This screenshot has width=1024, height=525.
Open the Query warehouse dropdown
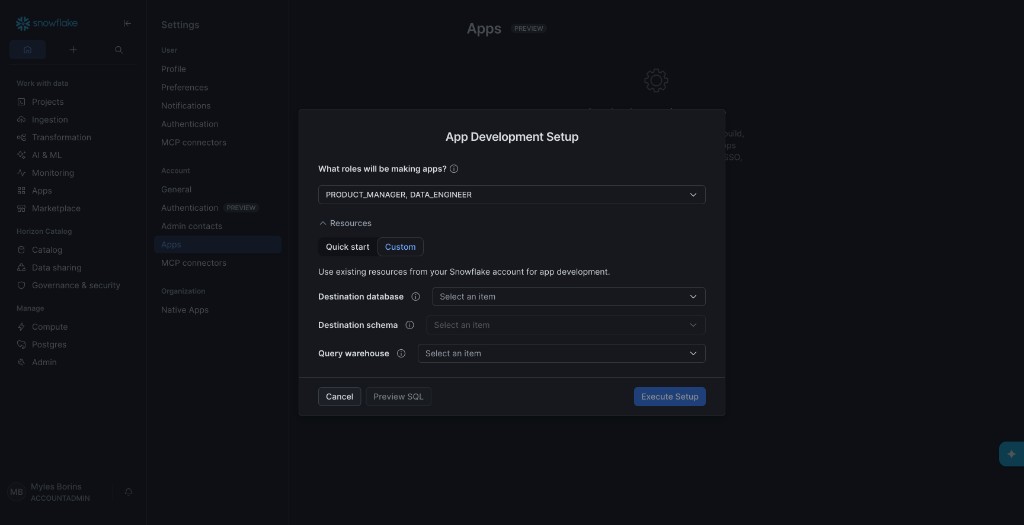tap(562, 353)
